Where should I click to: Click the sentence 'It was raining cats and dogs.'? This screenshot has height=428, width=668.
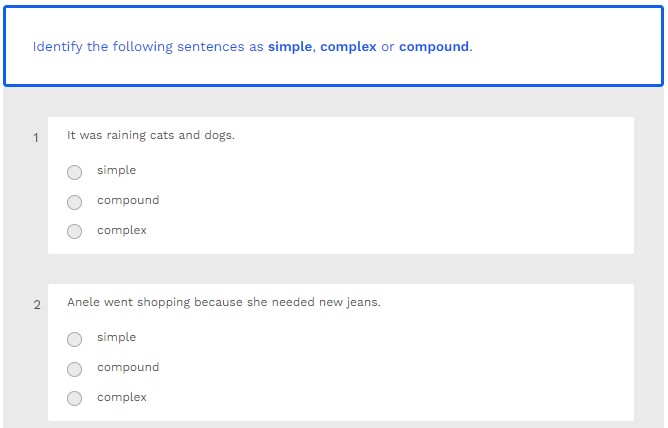click(151, 135)
